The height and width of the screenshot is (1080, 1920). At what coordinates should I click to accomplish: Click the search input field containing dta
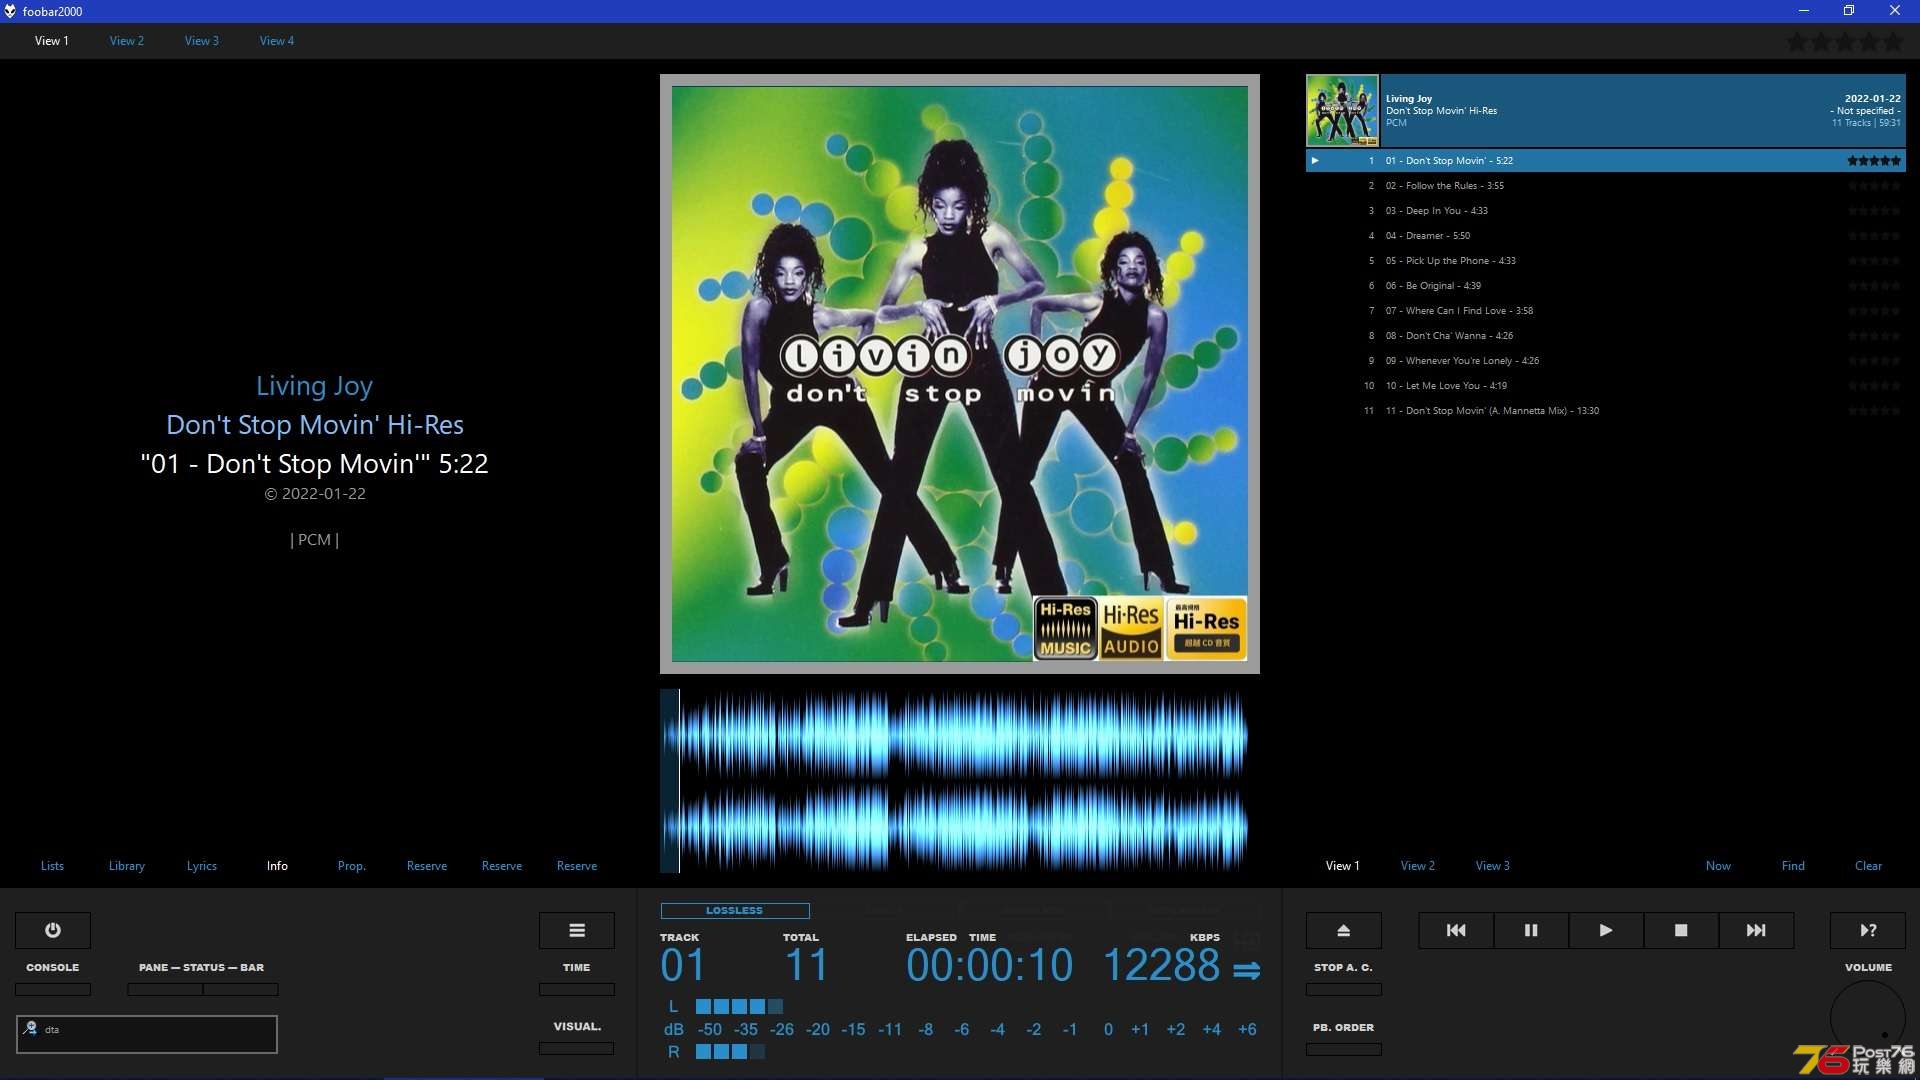click(147, 1034)
